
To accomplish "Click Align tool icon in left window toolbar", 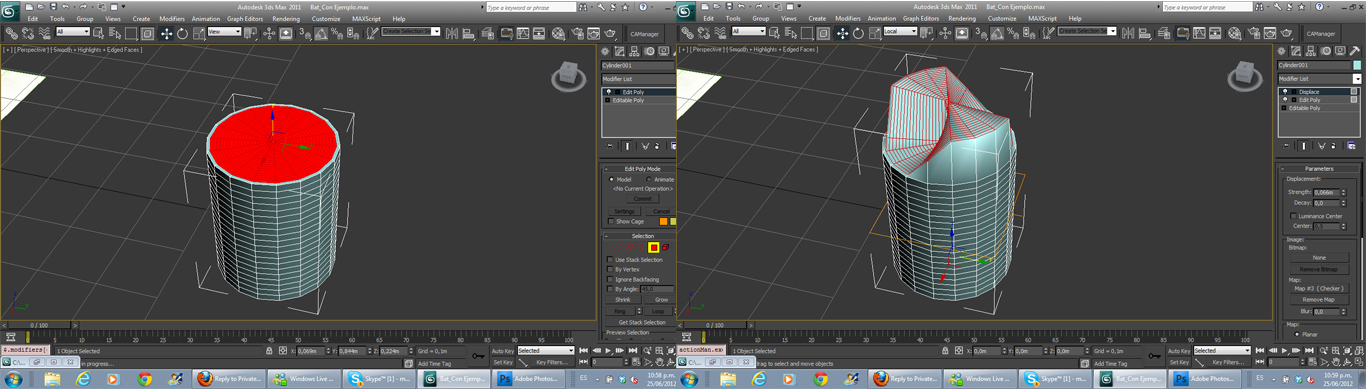I will [468, 33].
